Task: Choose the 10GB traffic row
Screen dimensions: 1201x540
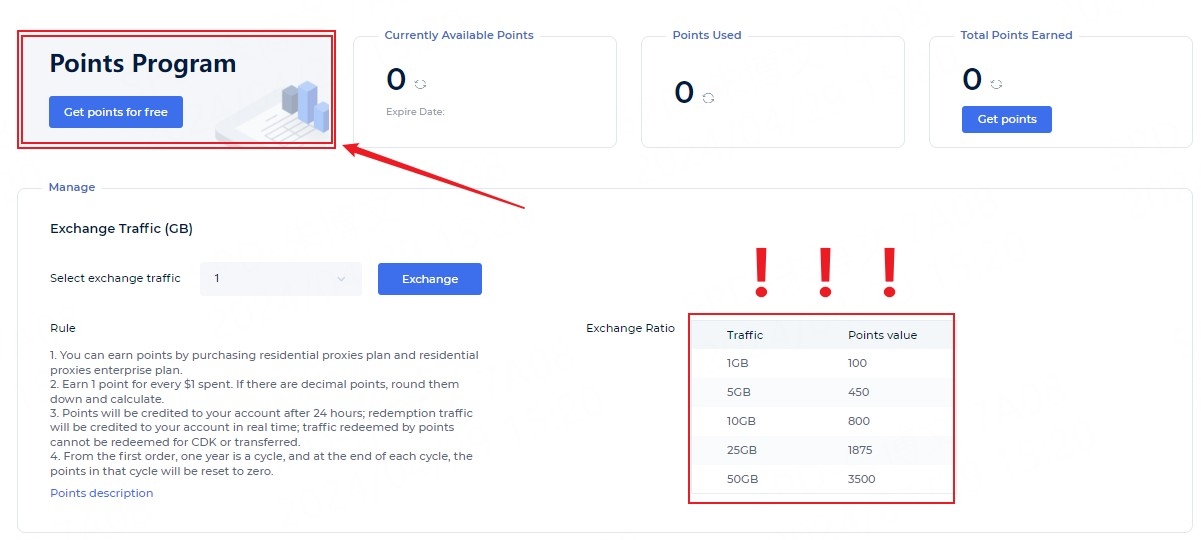Action: [x=821, y=421]
